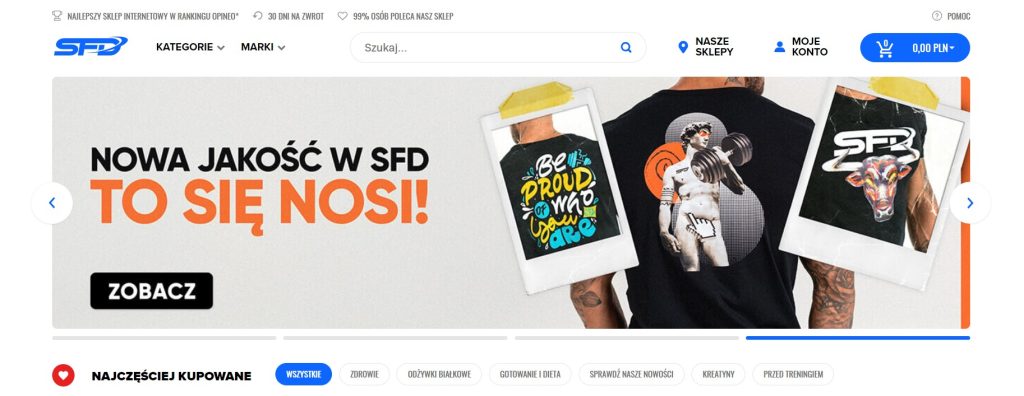Click the SFD logo in the header

pos(90,46)
